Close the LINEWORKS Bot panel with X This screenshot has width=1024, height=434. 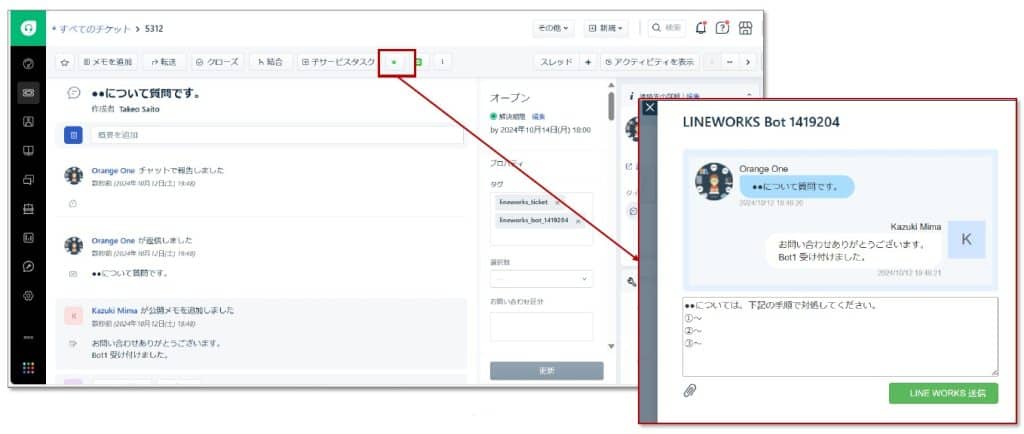tap(649, 108)
